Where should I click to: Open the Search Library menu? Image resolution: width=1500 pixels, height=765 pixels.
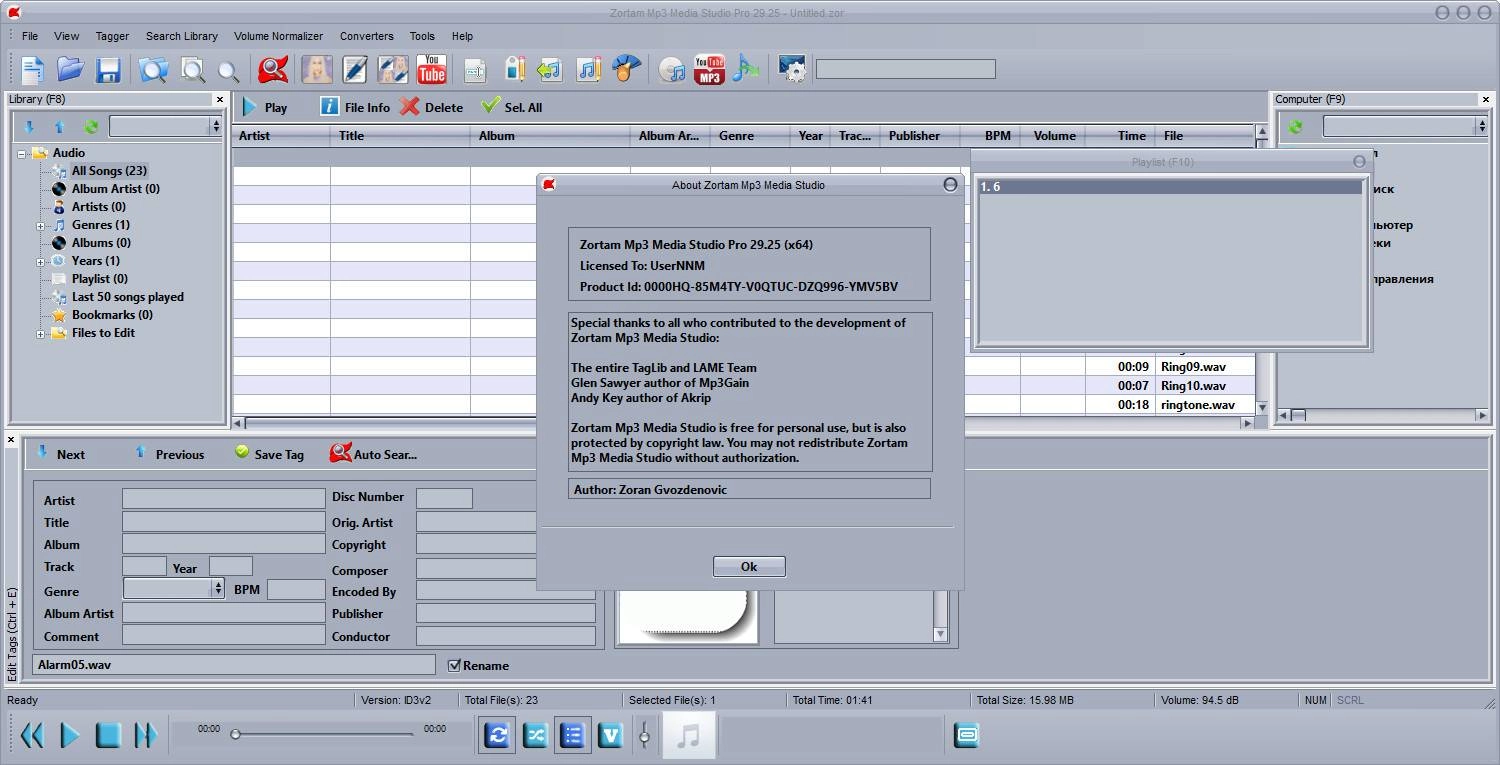click(x=182, y=36)
